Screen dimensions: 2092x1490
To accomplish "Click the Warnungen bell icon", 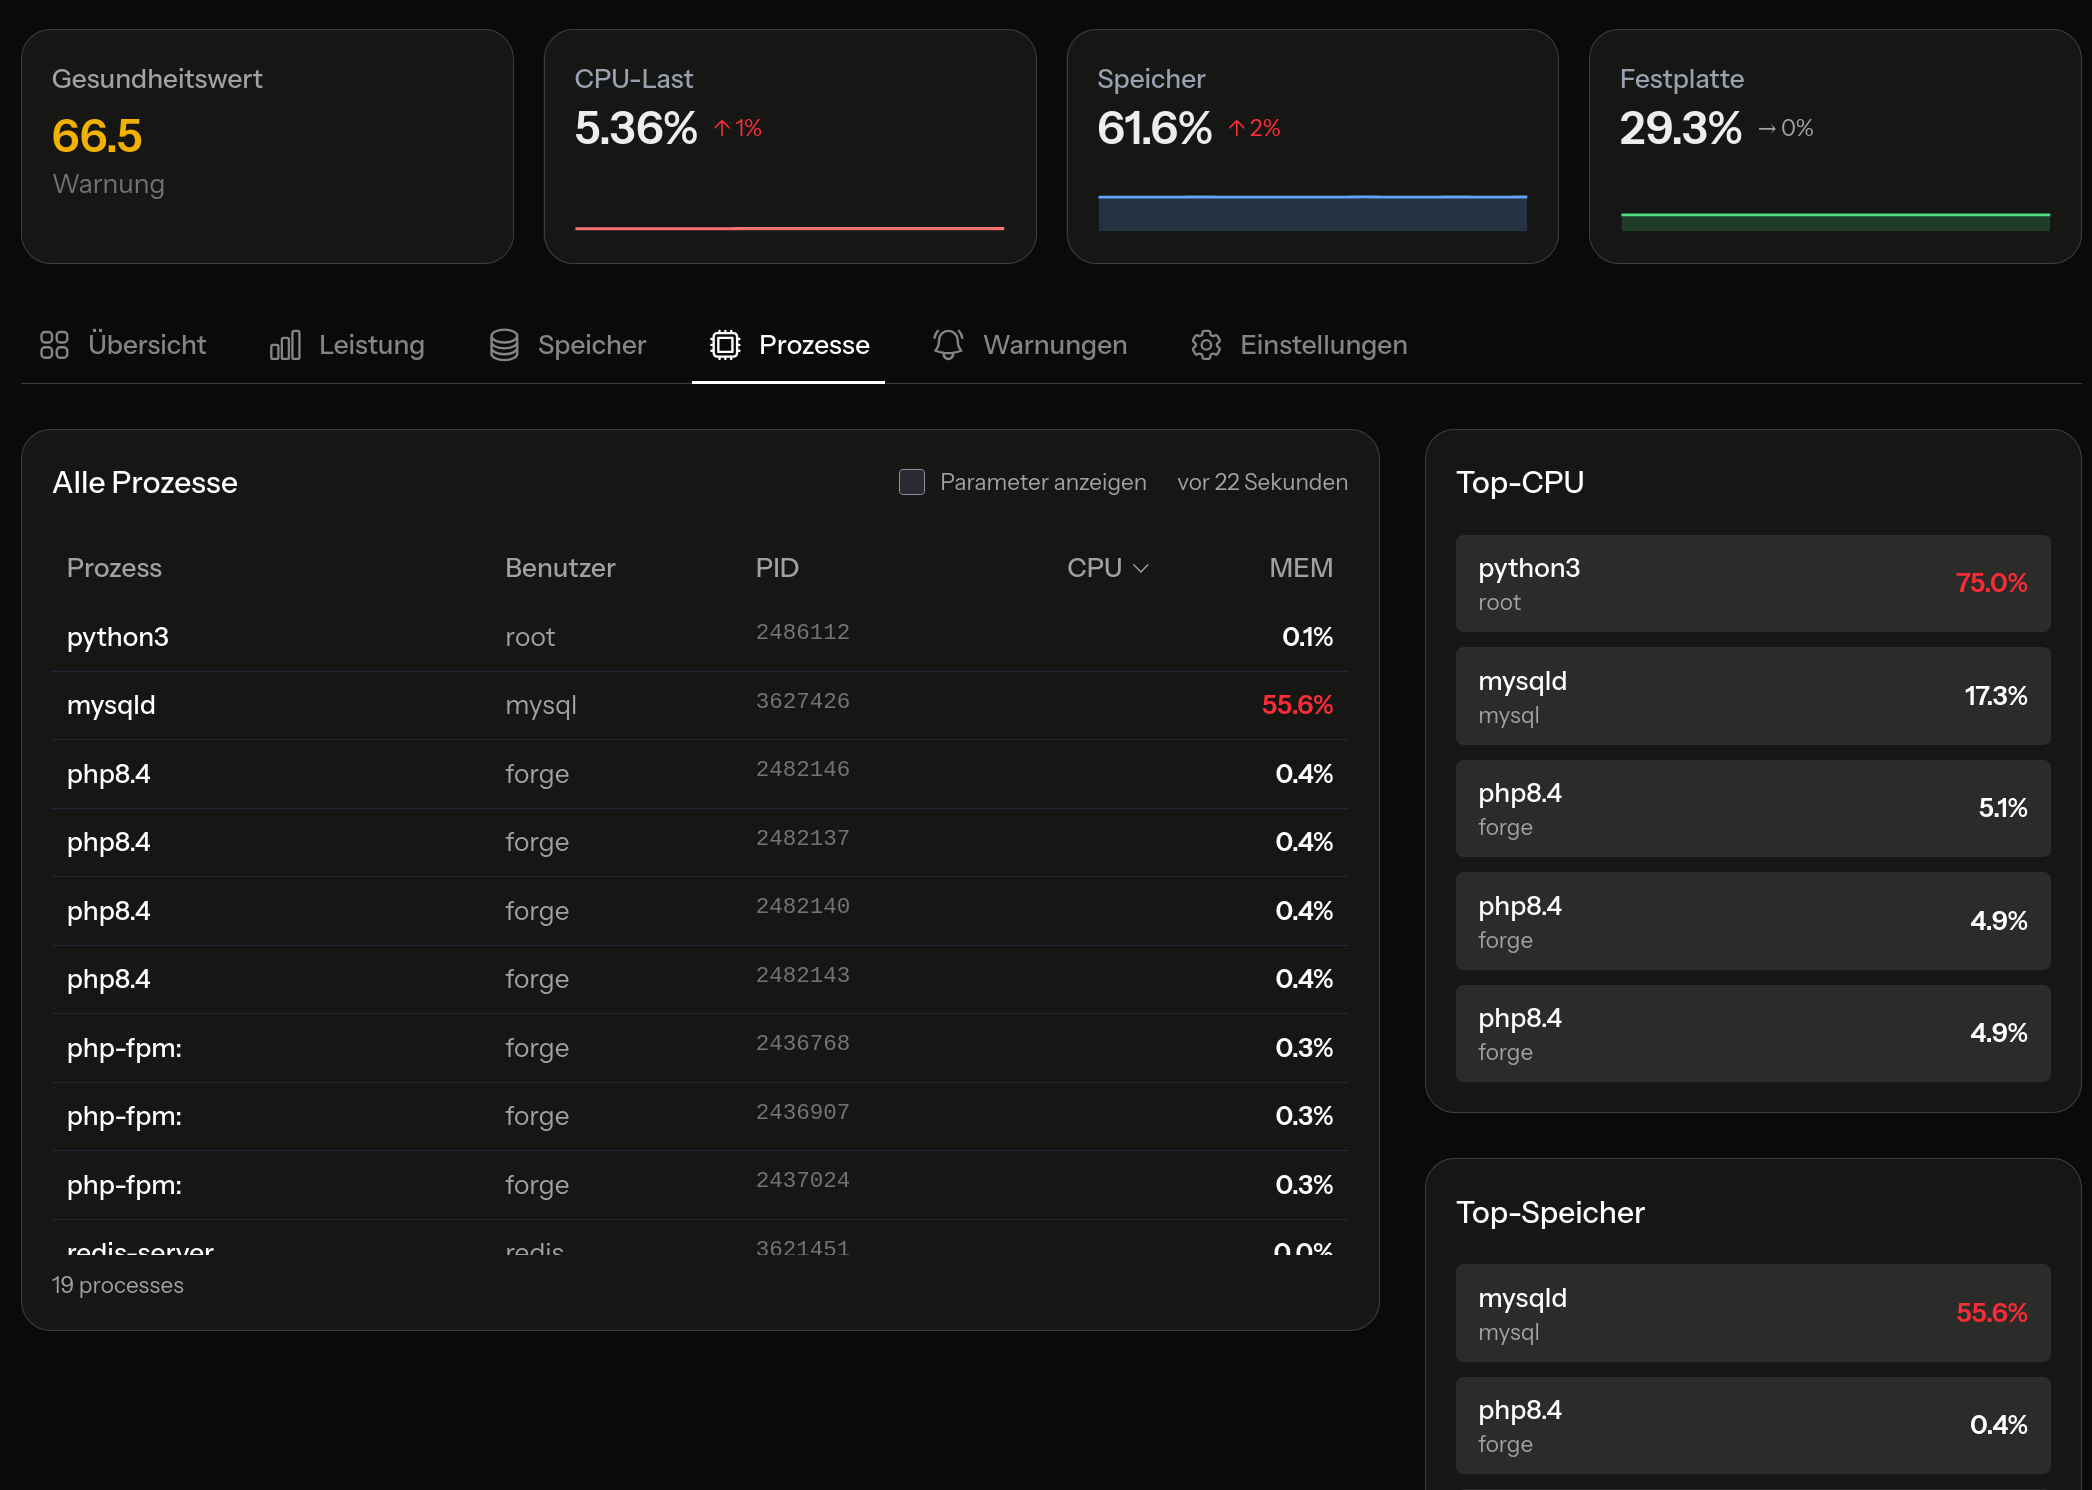I will pos(948,345).
